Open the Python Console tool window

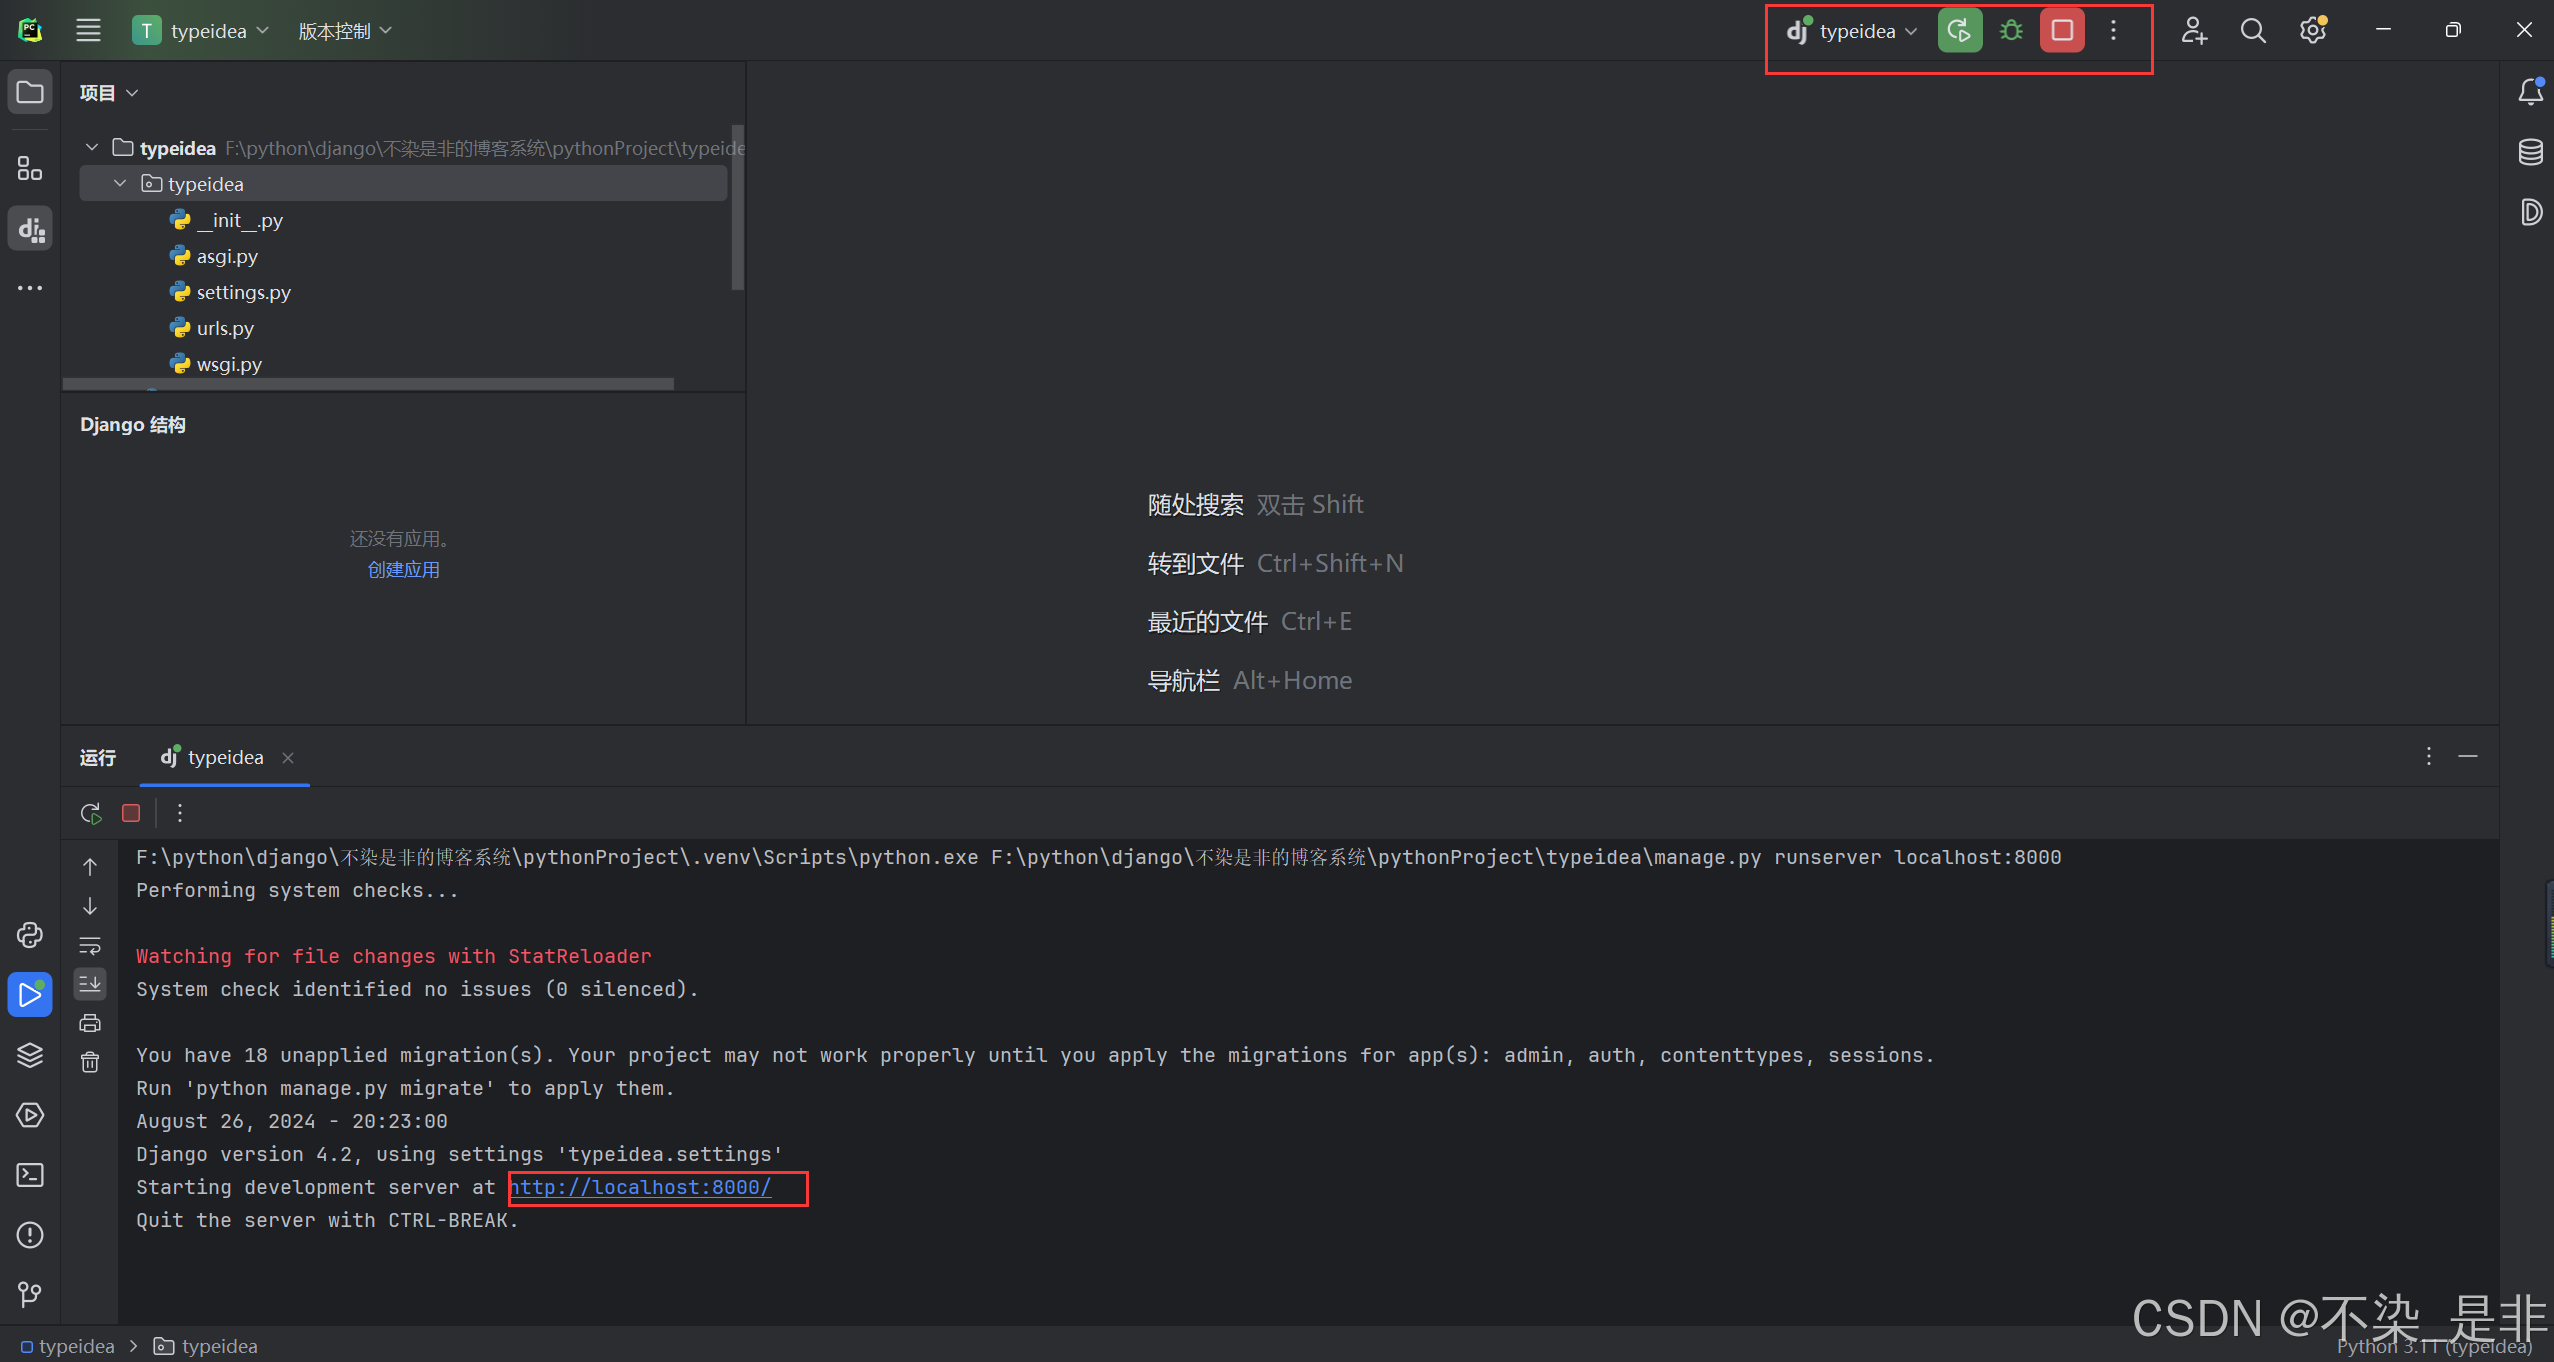30,935
